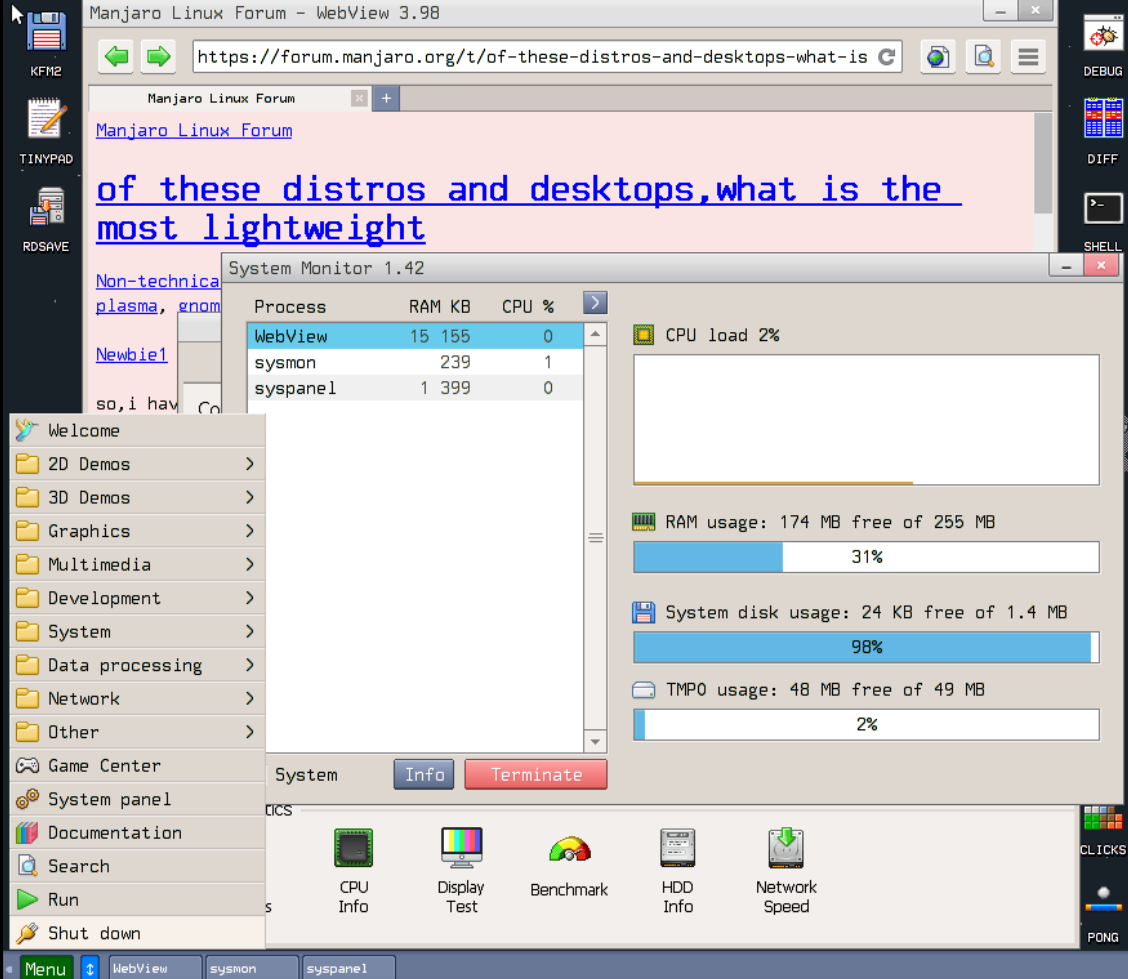Follow the Manjaro Linux Forum link
Viewport: 1128px width, 979px height.
(194, 130)
